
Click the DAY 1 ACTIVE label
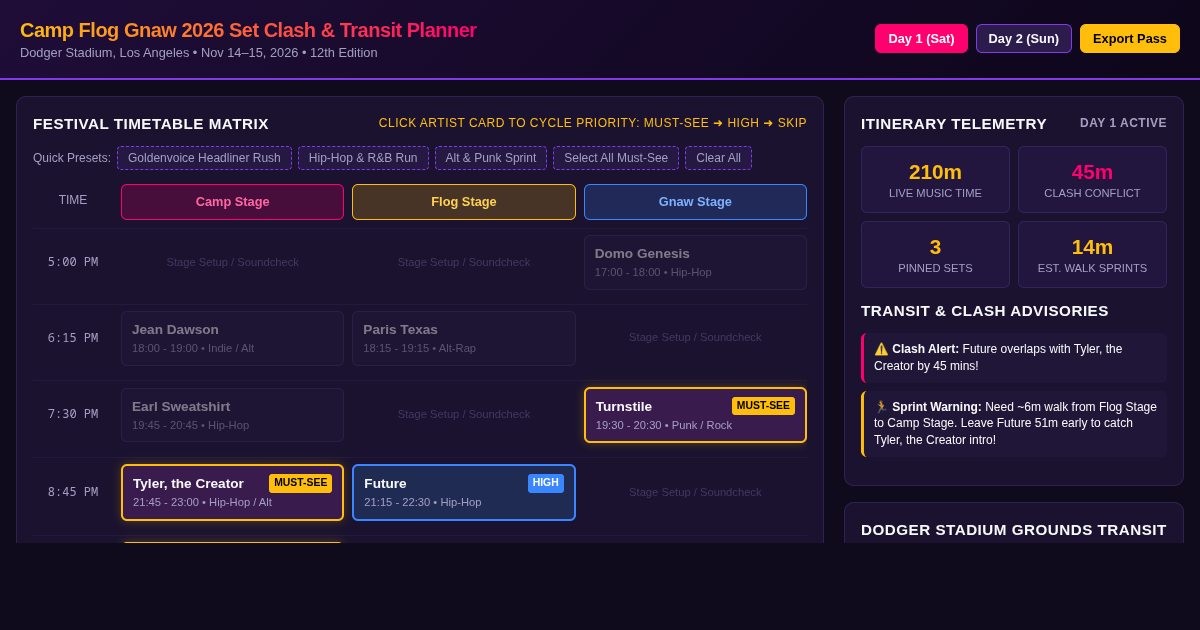pos(1123,123)
